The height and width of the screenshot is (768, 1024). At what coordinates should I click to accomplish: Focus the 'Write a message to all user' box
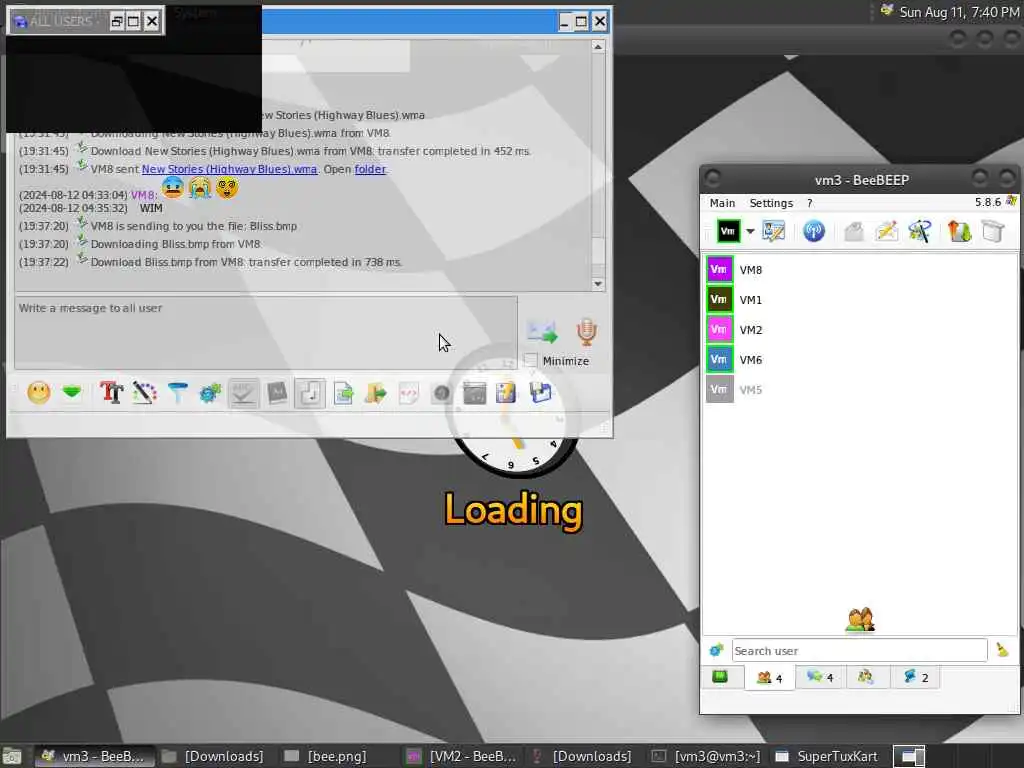266,332
